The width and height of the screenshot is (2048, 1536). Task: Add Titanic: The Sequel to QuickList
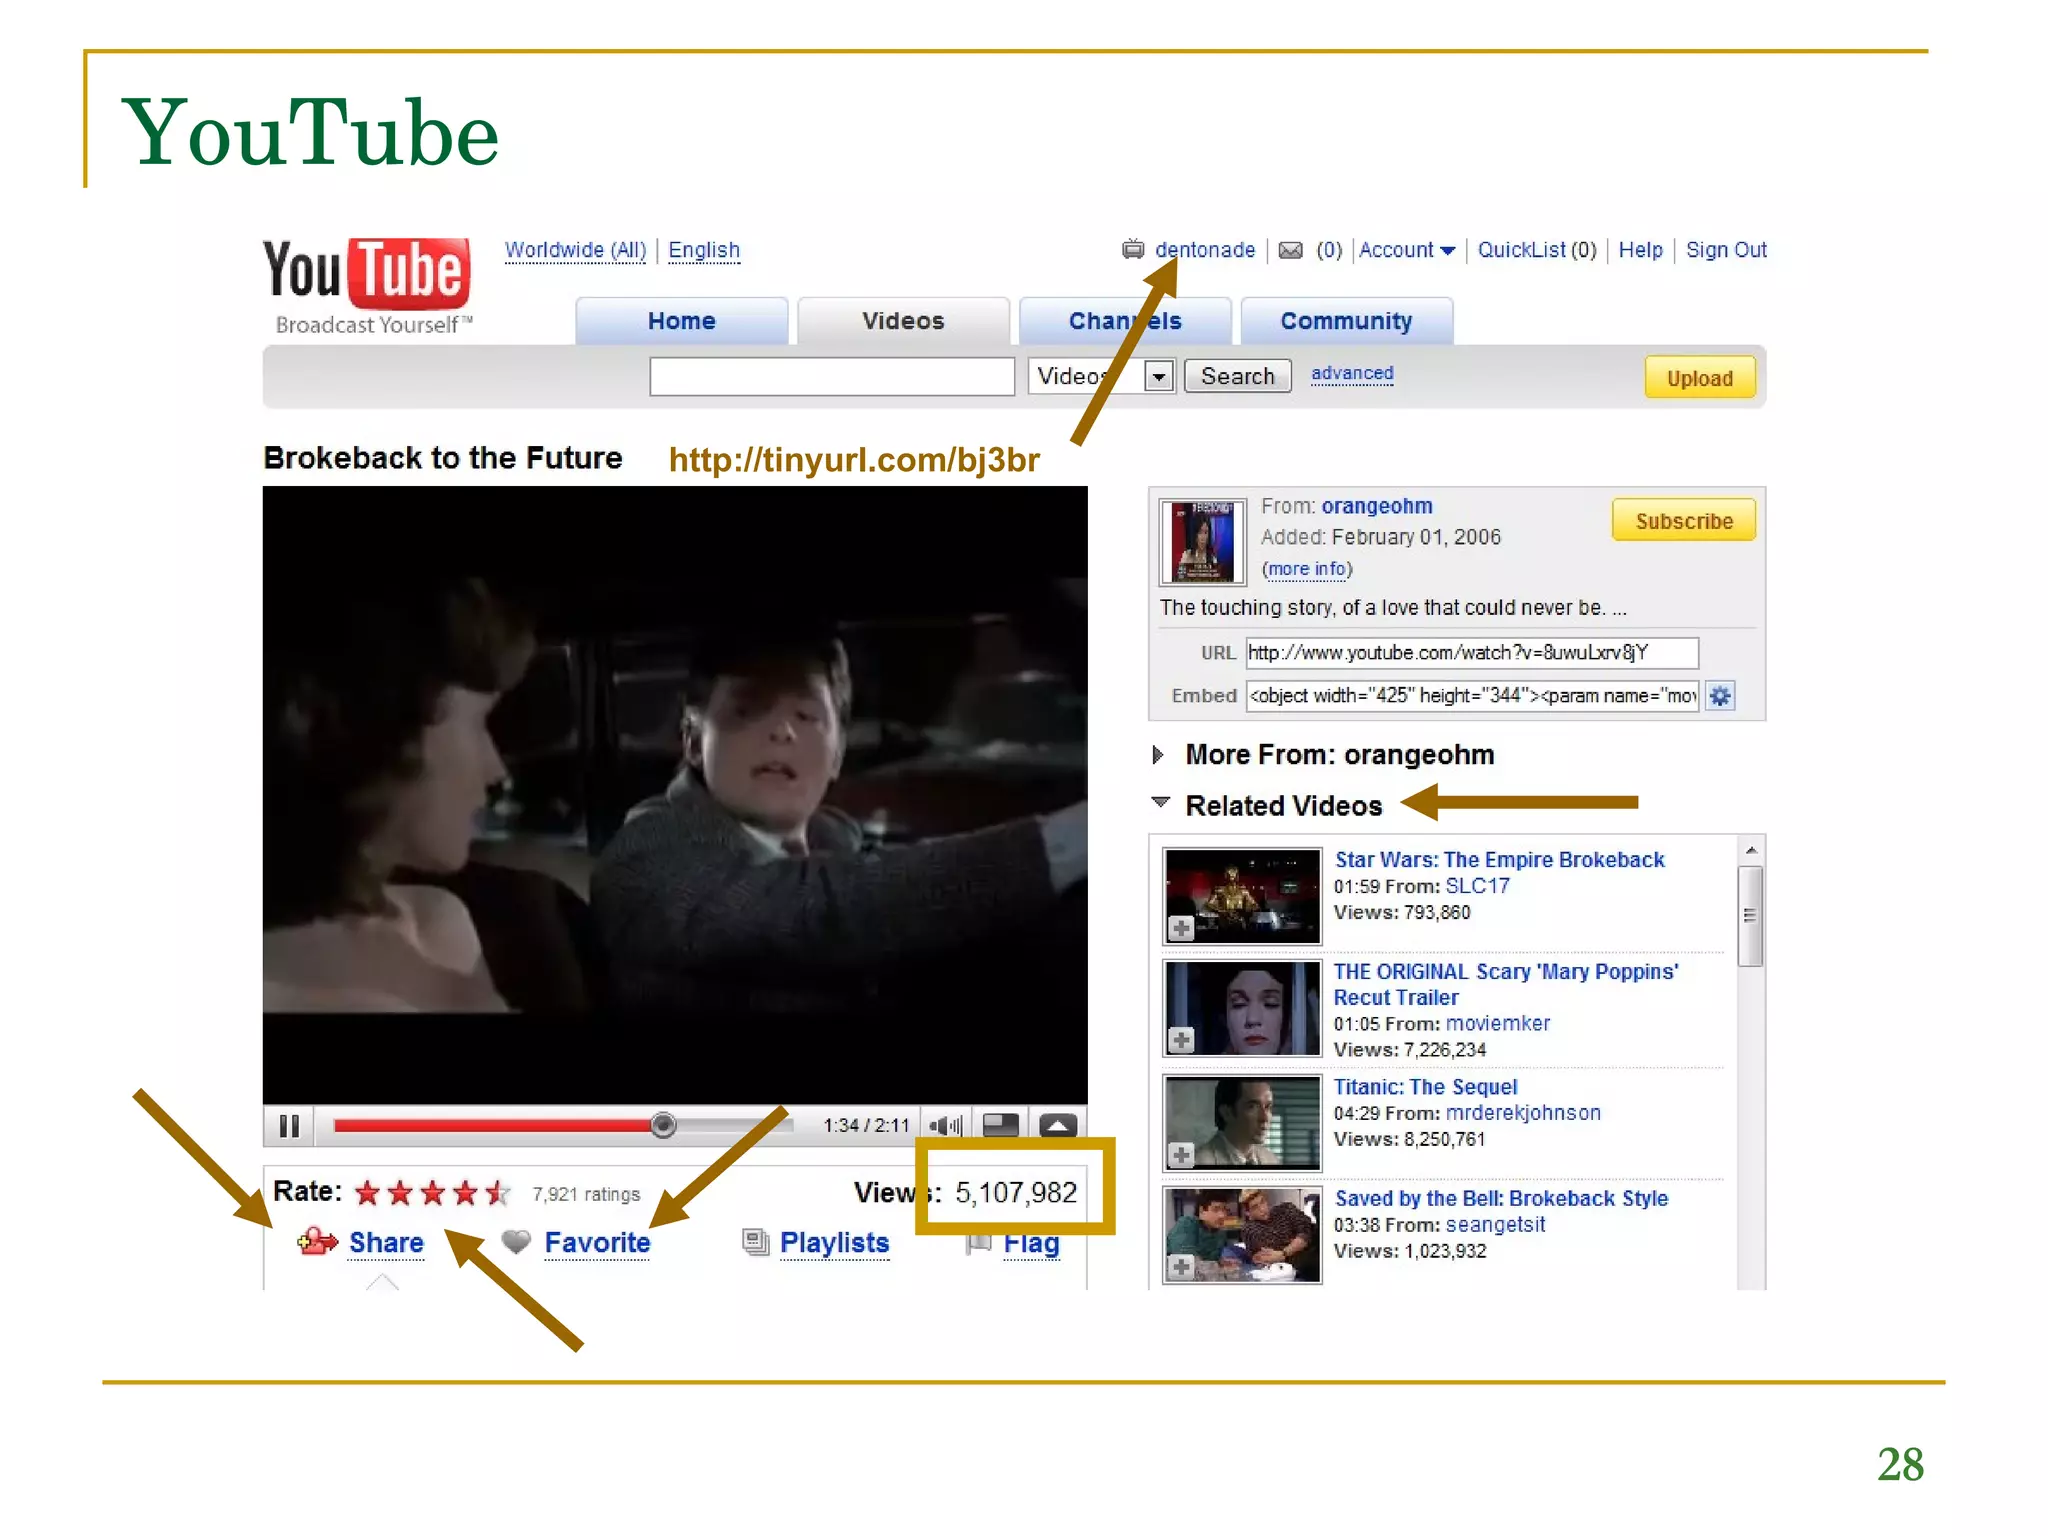pos(1181,1156)
